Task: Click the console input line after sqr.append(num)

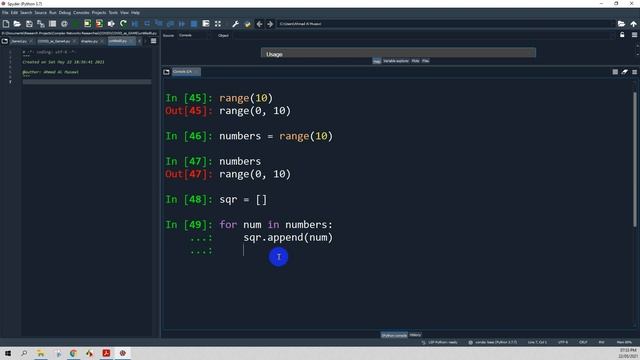Action: 243,250
